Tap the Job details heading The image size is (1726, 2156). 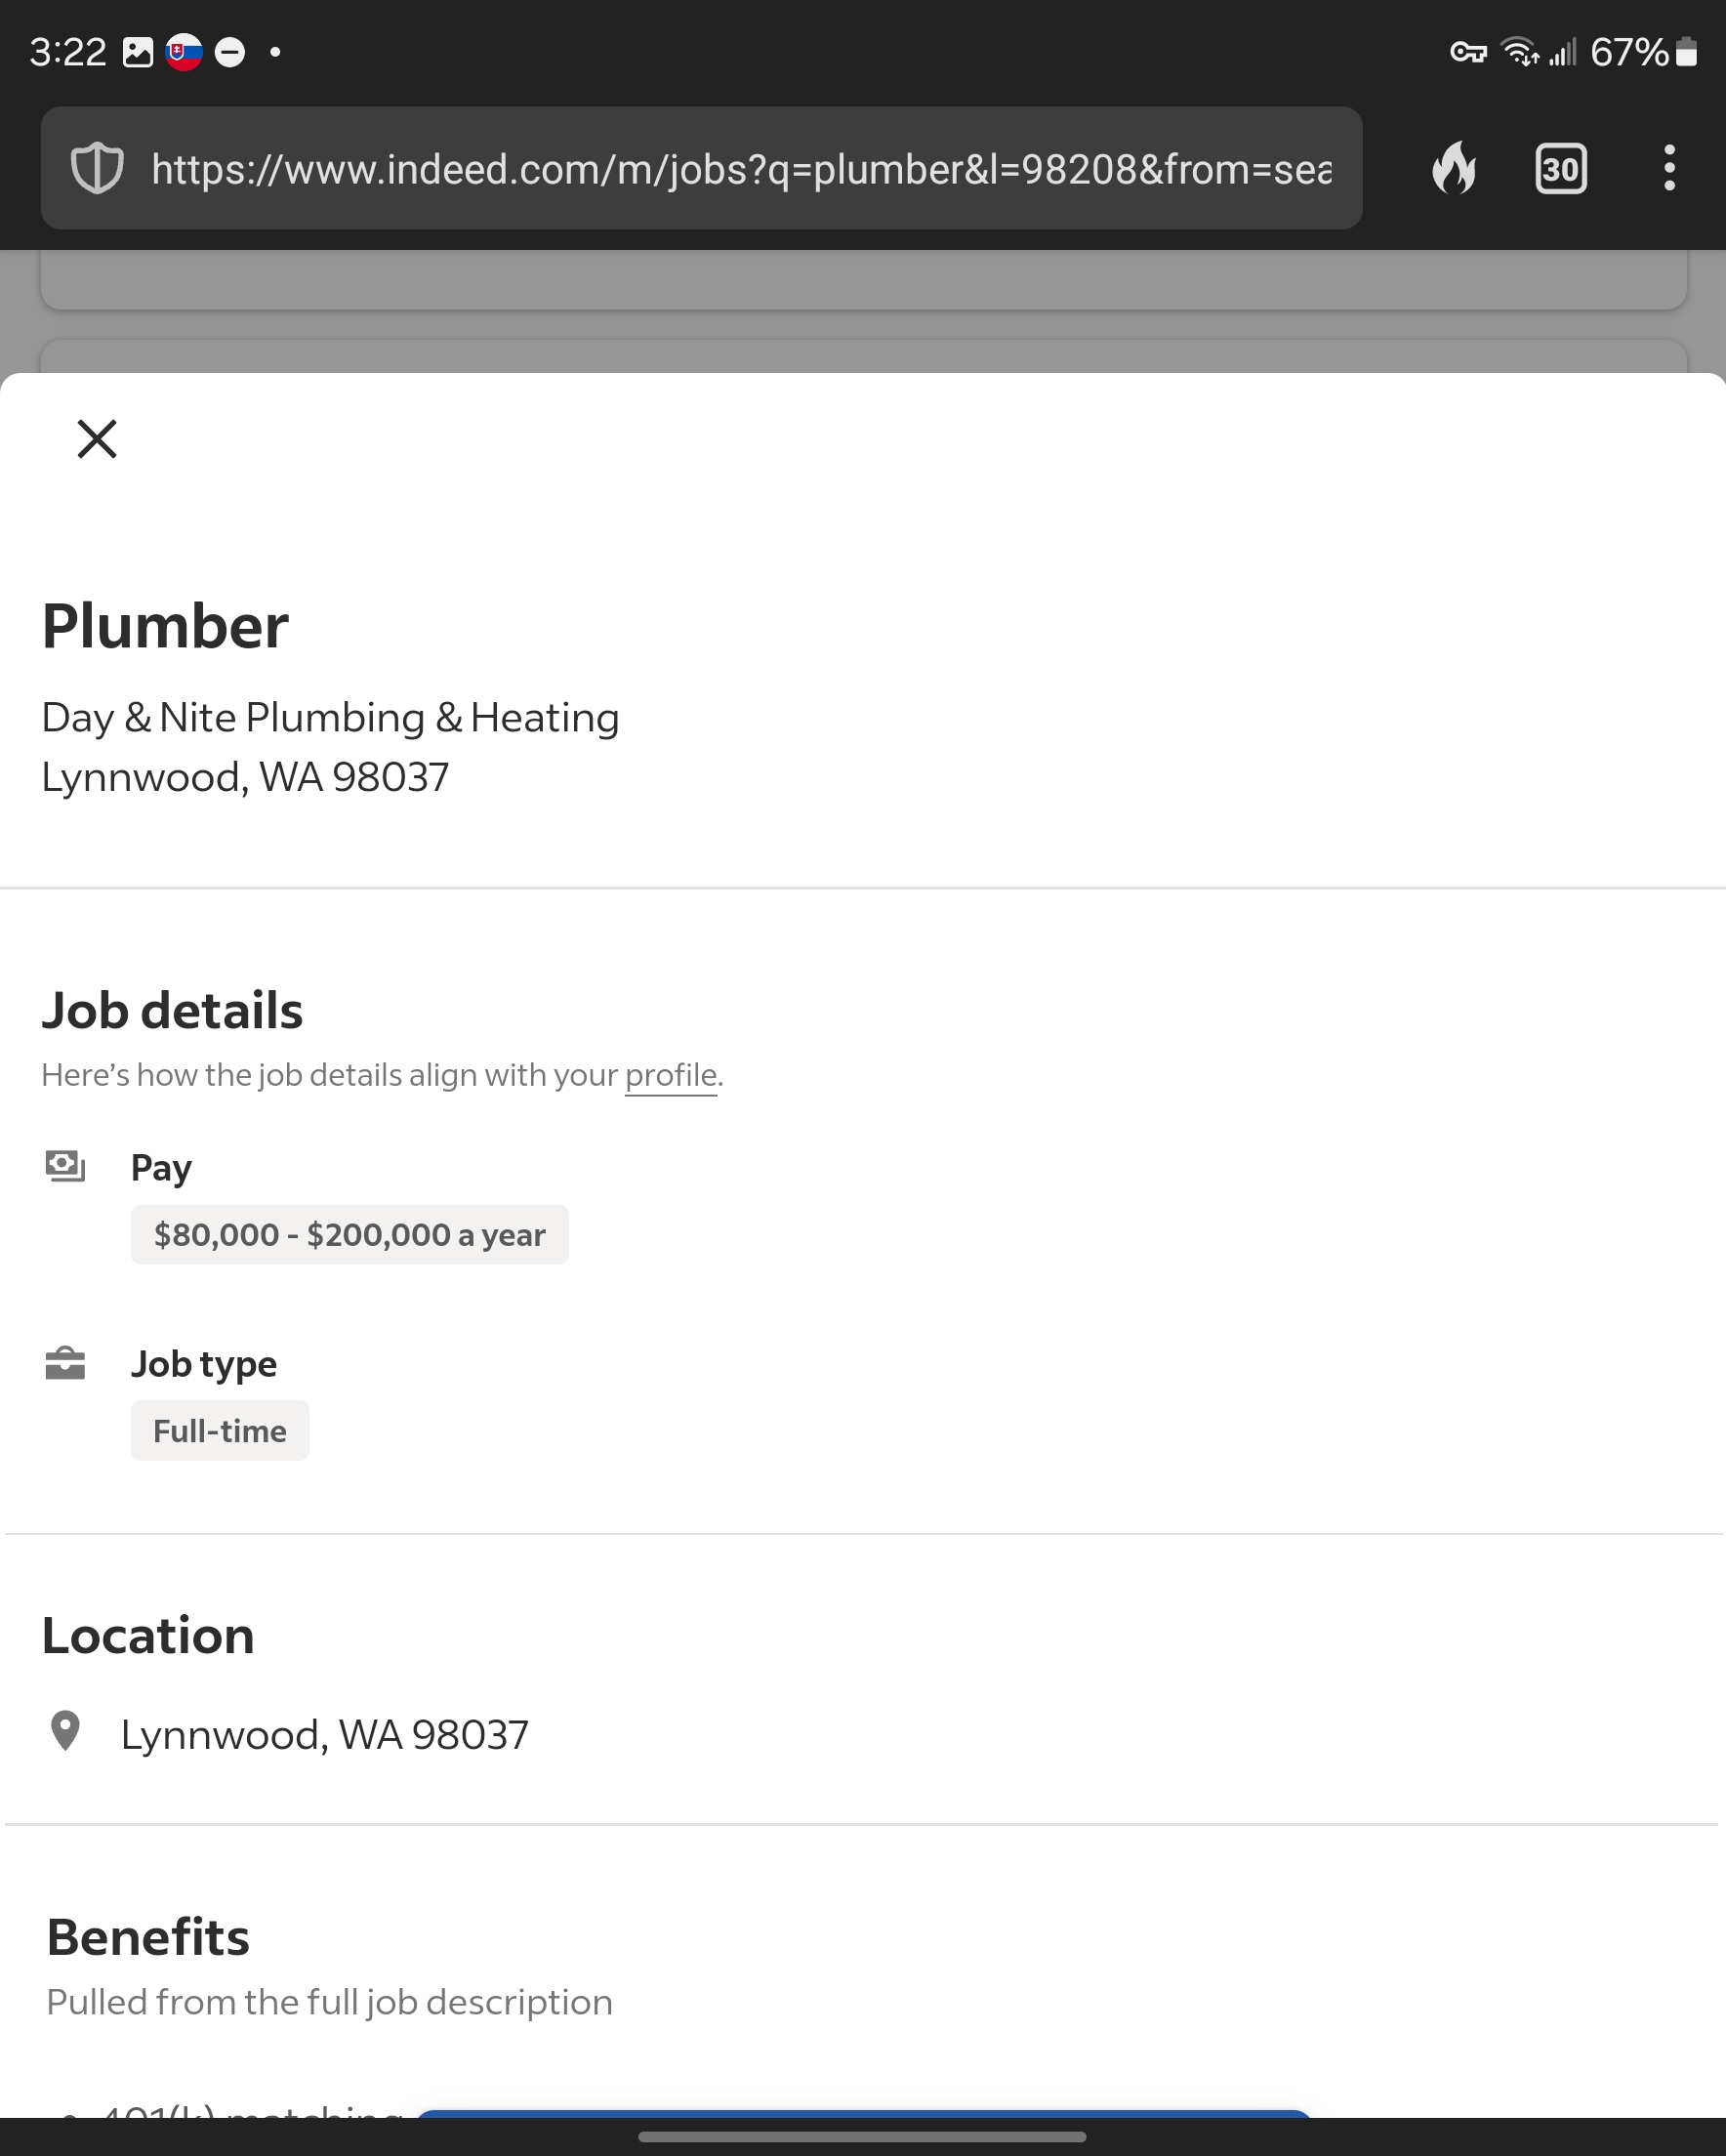[x=172, y=1010]
